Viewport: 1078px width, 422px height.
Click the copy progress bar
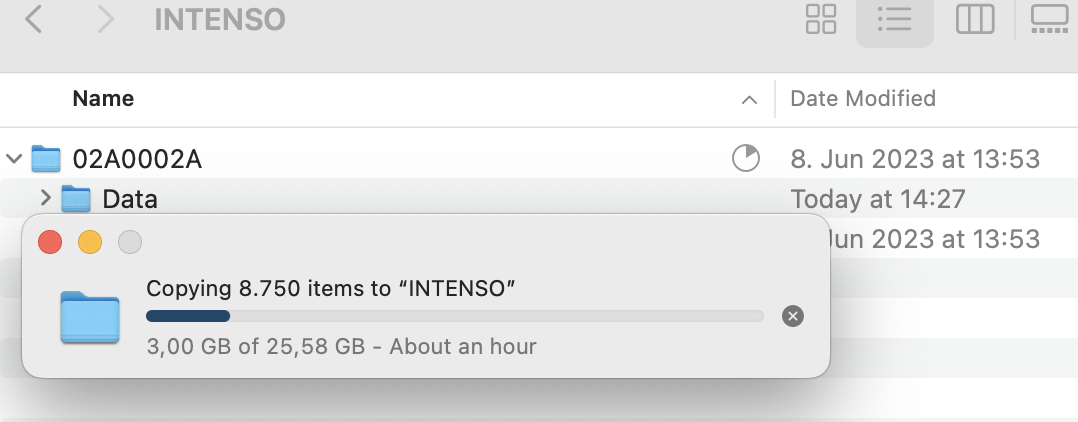coord(455,316)
